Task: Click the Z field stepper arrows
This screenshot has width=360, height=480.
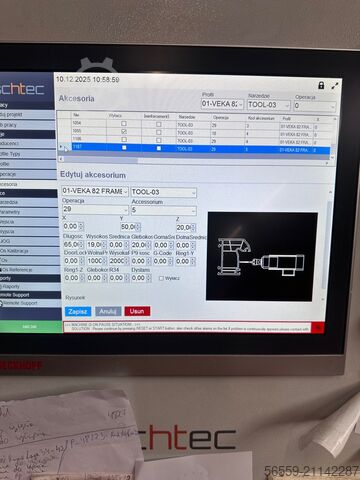Action: [193, 228]
